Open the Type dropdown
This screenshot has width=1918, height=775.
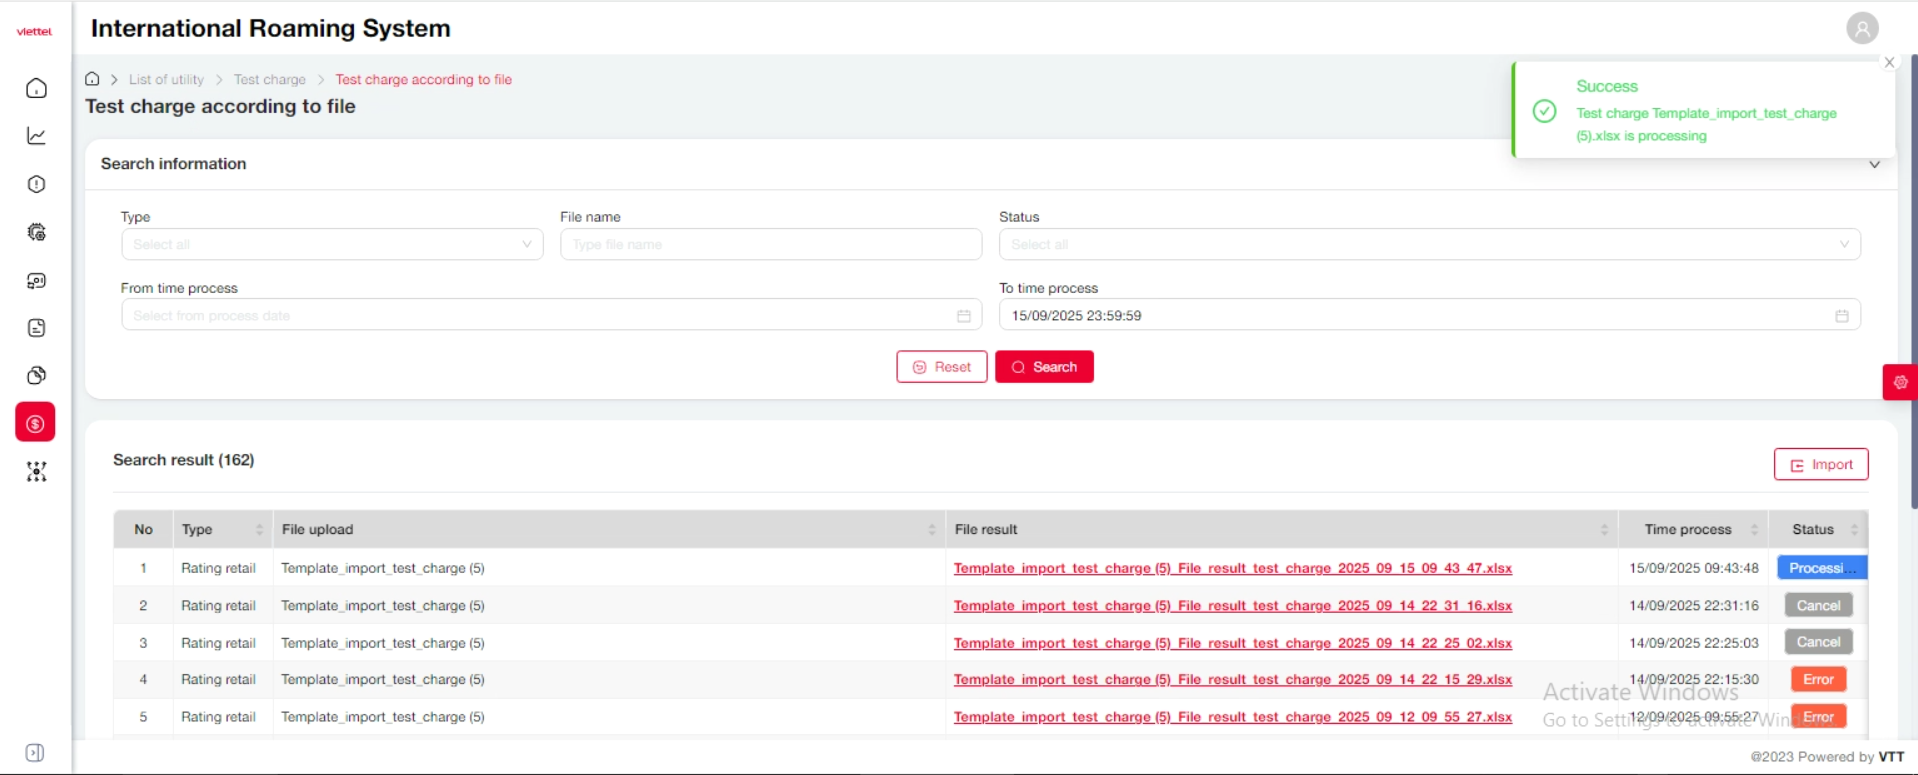tap(331, 244)
